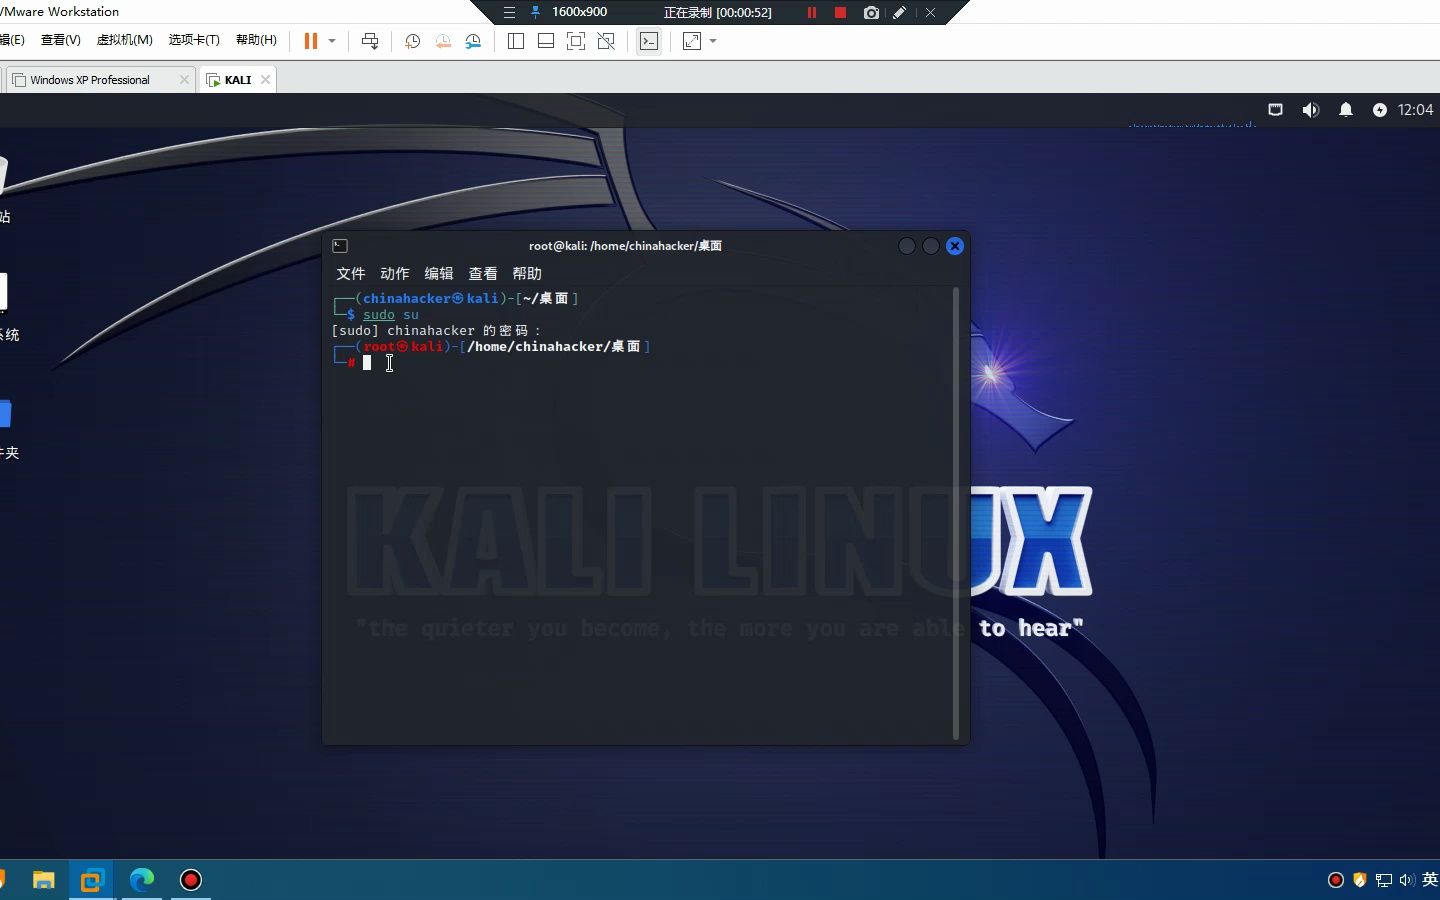Pause the screen recording
The height and width of the screenshot is (900, 1440).
coord(812,12)
